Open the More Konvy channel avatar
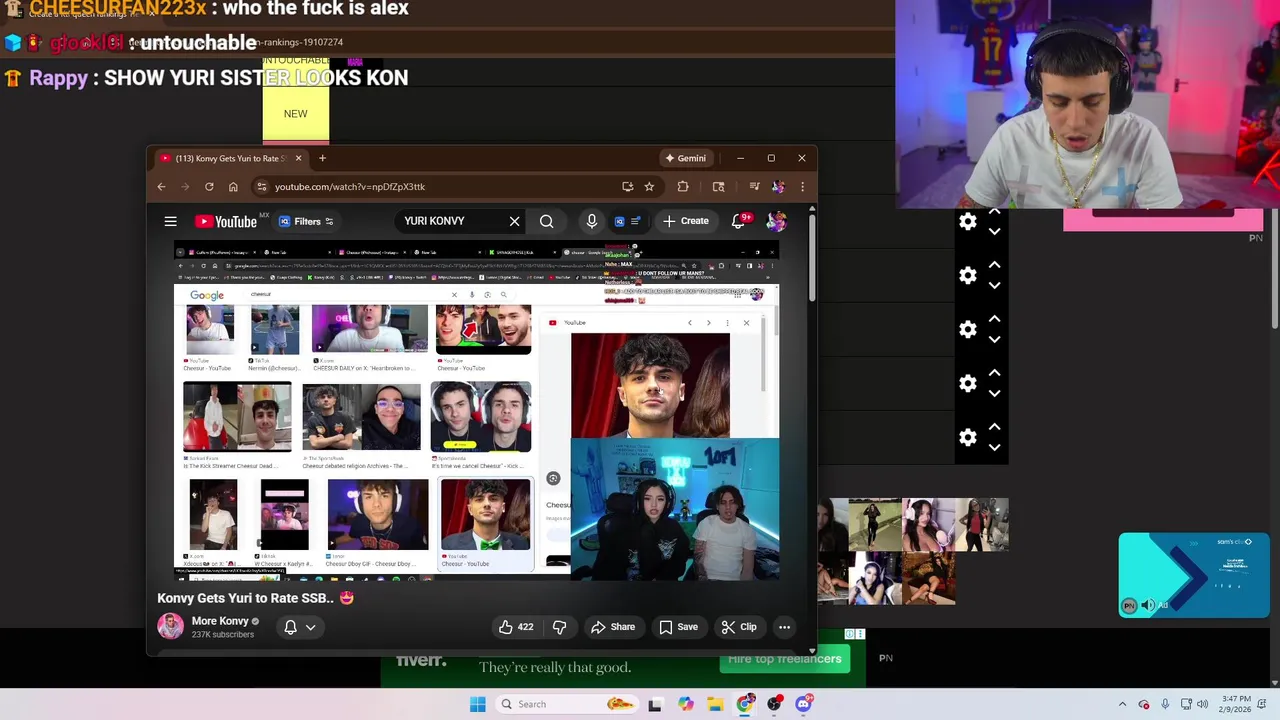The image size is (1280, 720). click(x=171, y=627)
